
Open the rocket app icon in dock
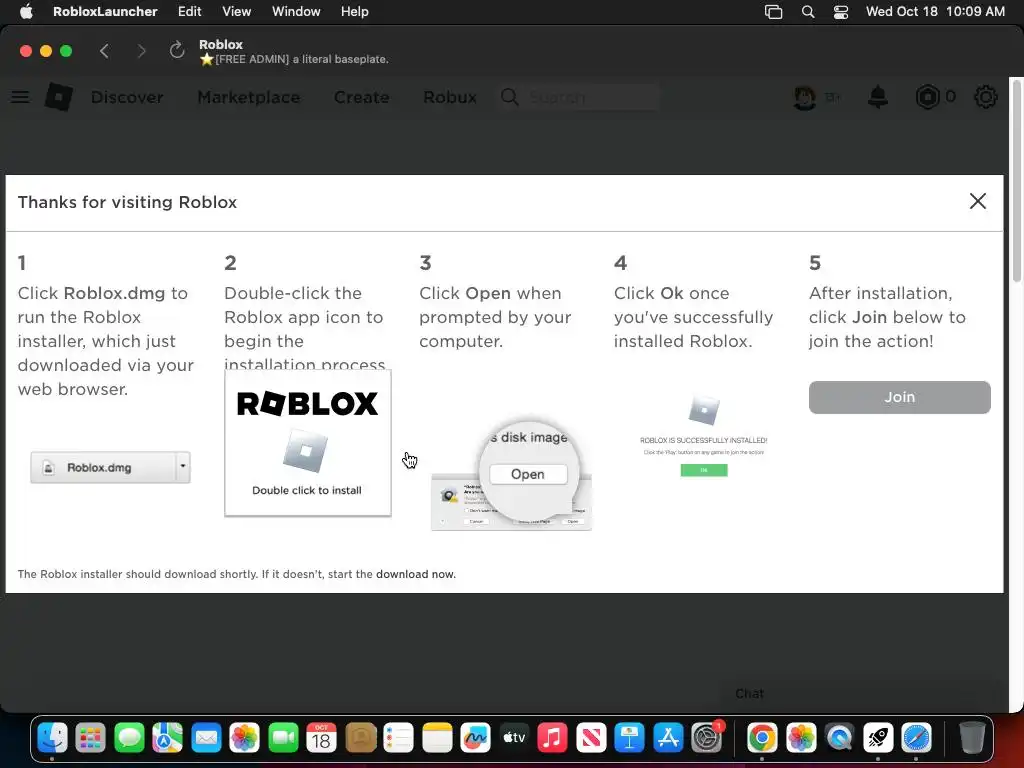[878, 739]
